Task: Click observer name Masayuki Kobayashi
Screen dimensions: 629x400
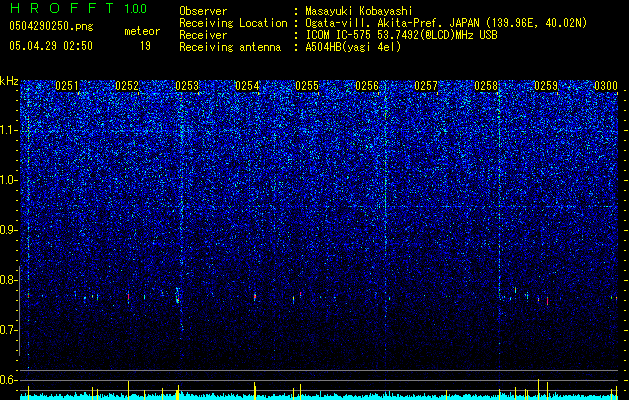Action: [359, 11]
